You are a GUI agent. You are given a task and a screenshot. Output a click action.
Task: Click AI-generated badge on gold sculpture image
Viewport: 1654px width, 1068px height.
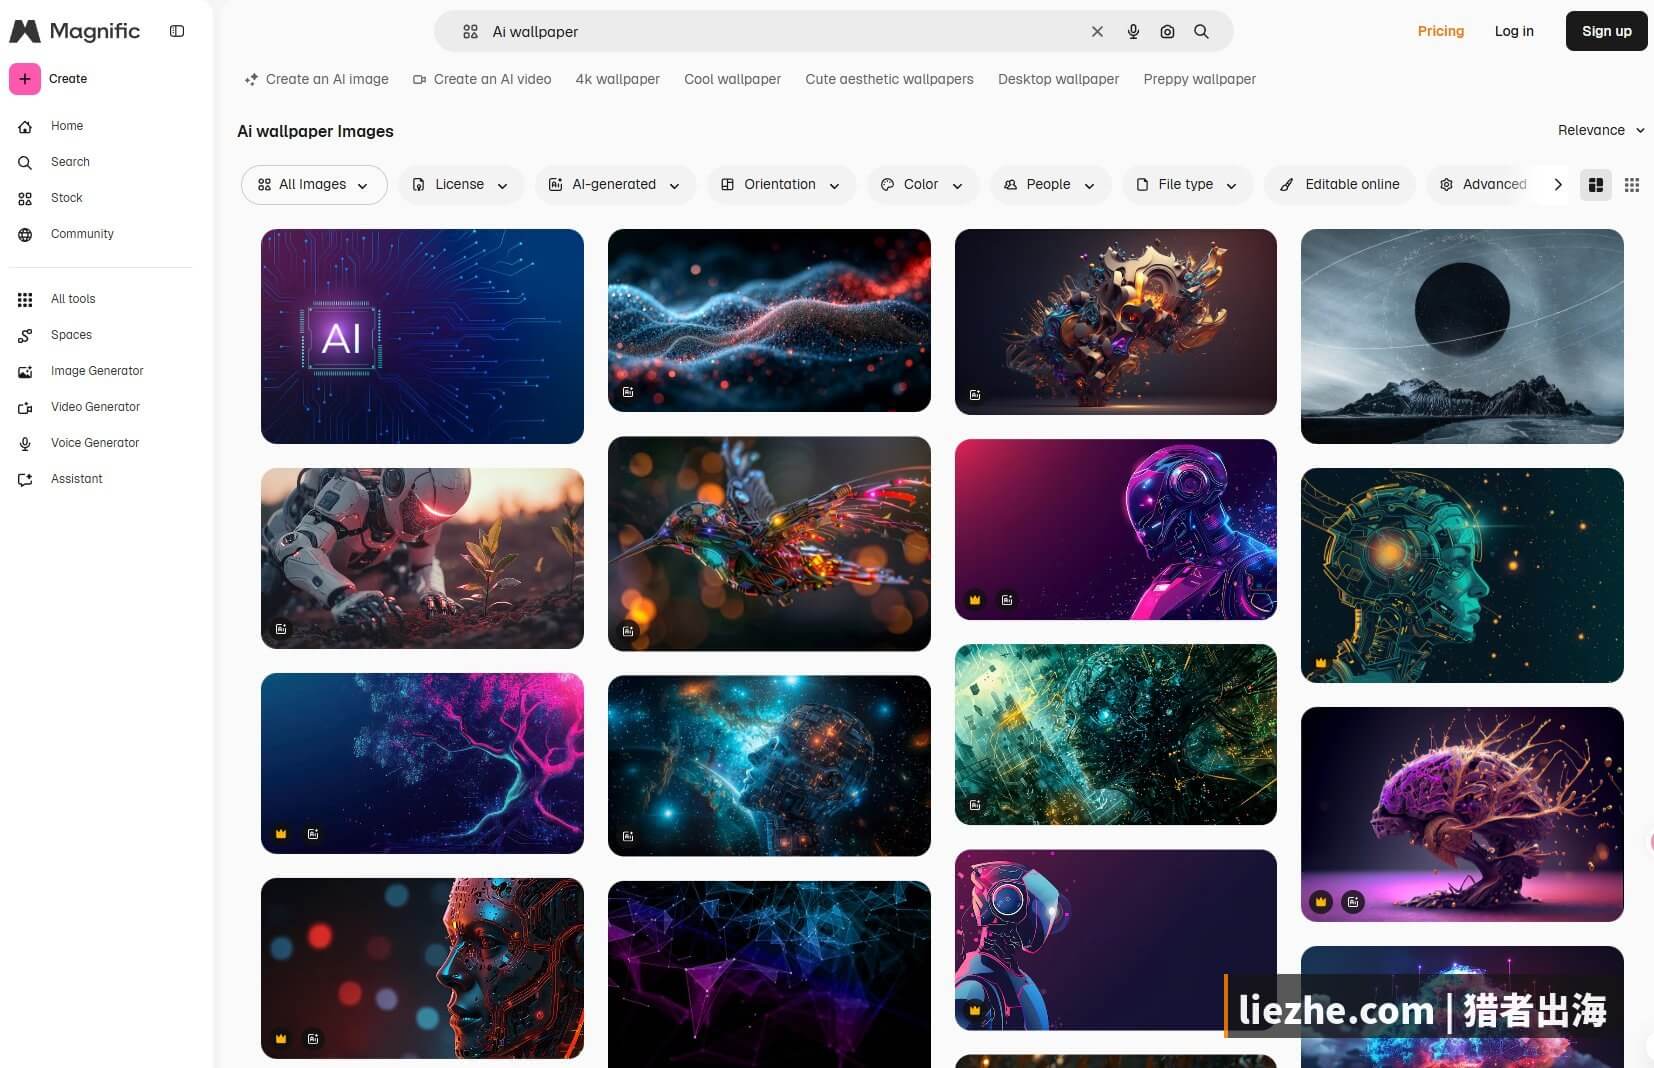975,395
